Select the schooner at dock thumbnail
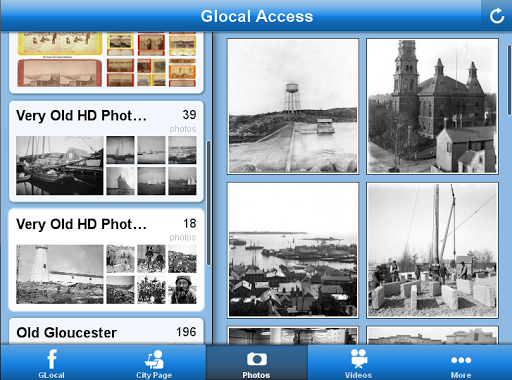Viewport: 512px width, 380px height. click(x=60, y=165)
